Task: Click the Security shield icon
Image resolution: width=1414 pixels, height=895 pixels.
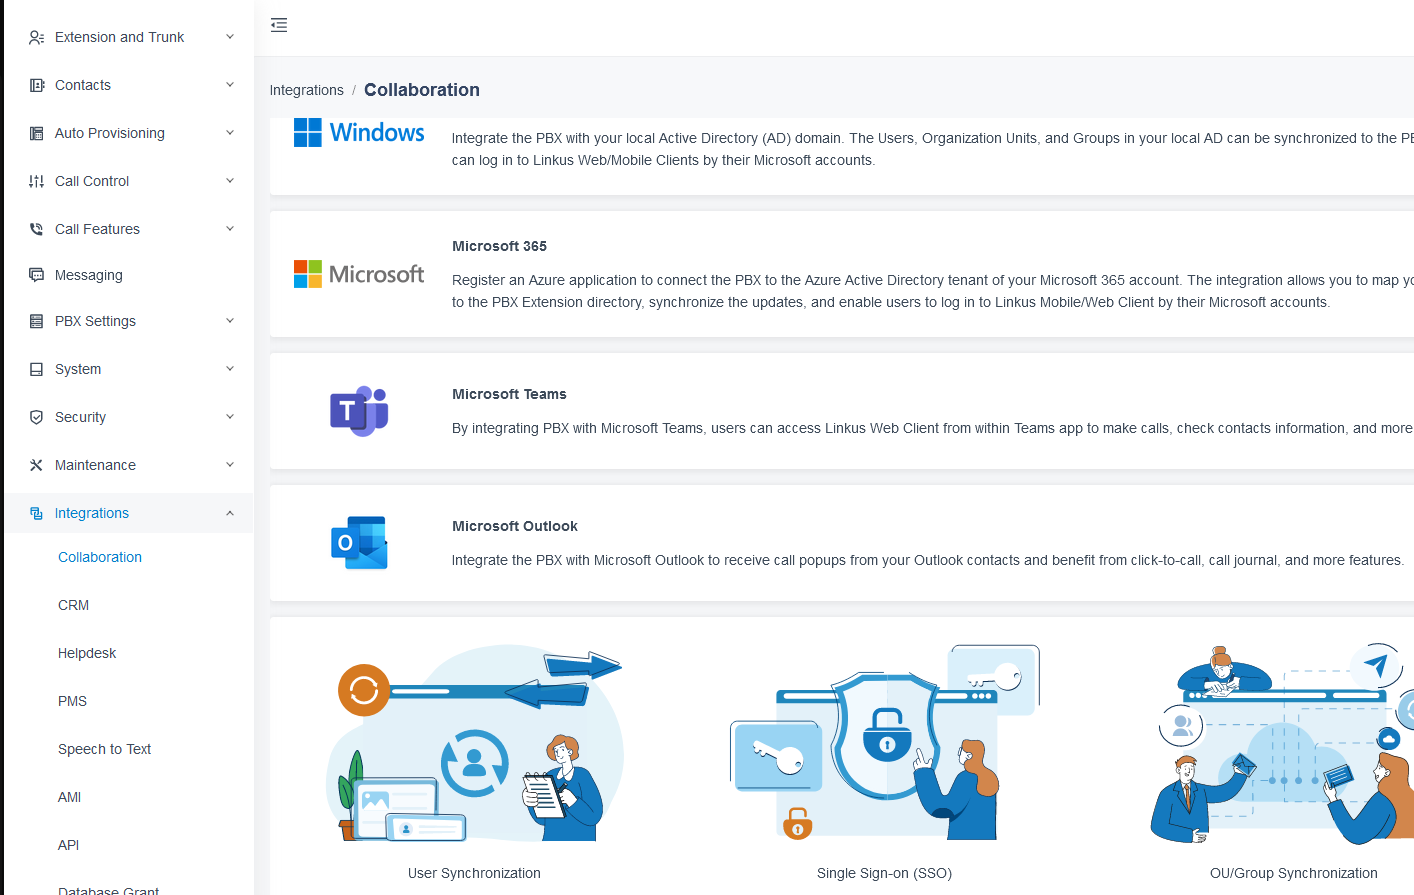Action: tap(36, 417)
